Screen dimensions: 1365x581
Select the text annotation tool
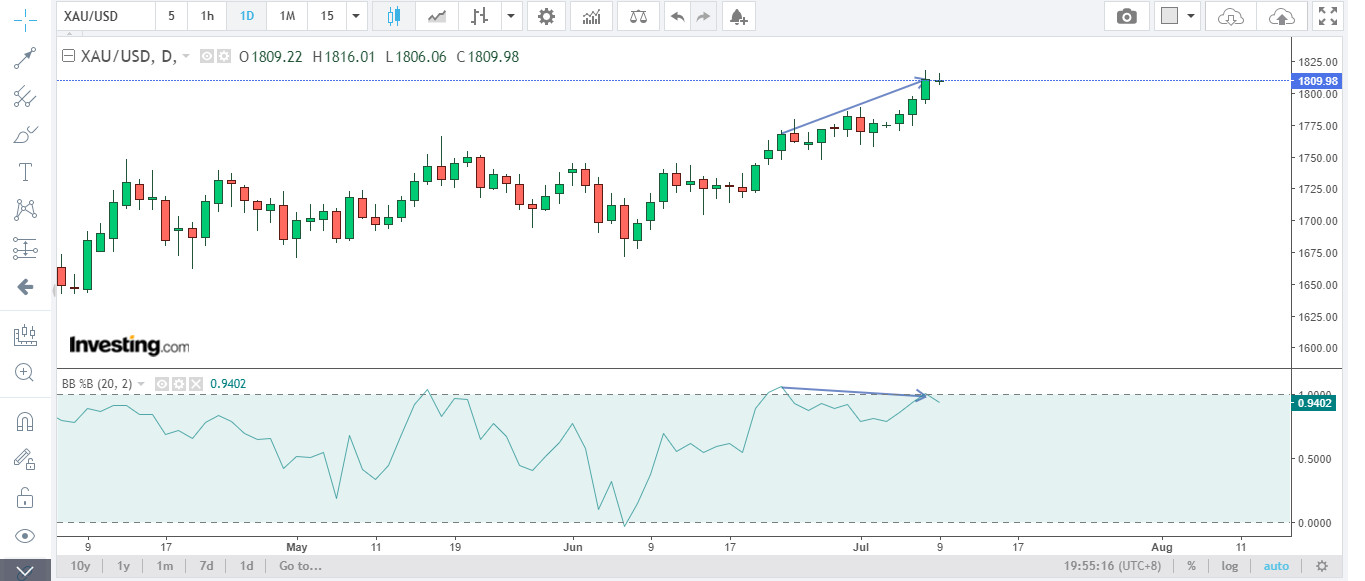pos(25,172)
